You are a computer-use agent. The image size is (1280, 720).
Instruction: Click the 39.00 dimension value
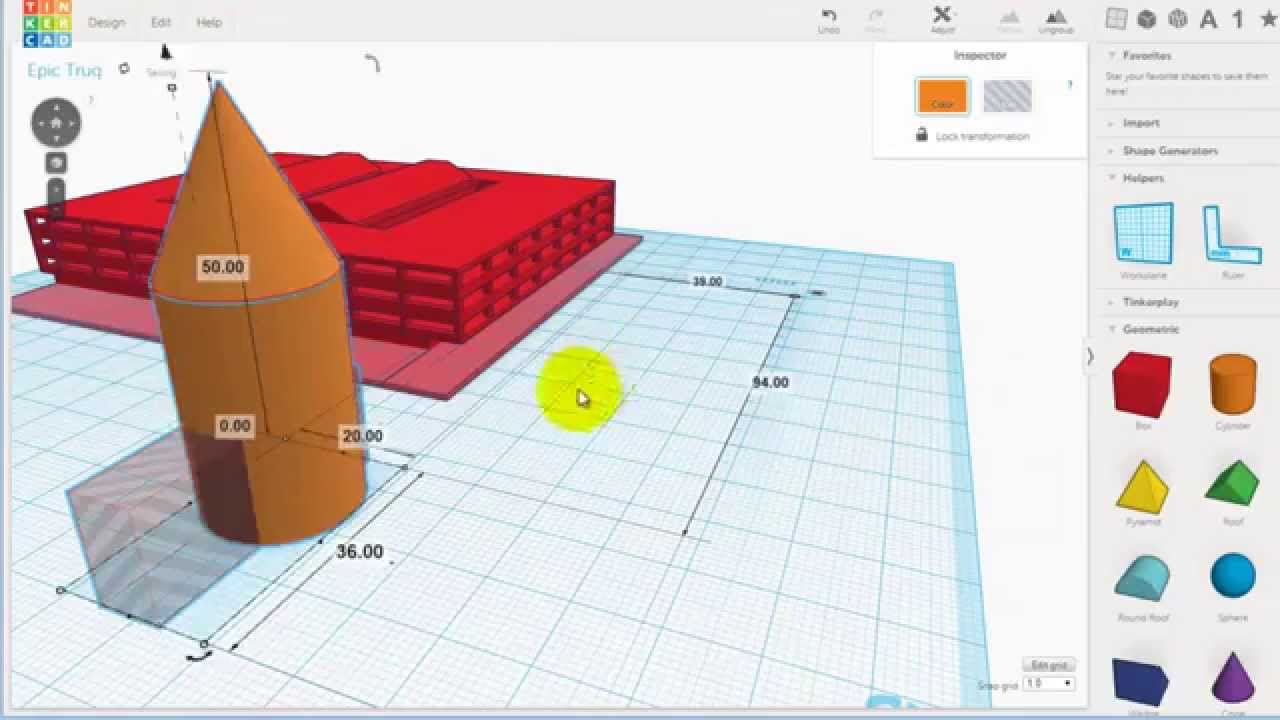[707, 282]
